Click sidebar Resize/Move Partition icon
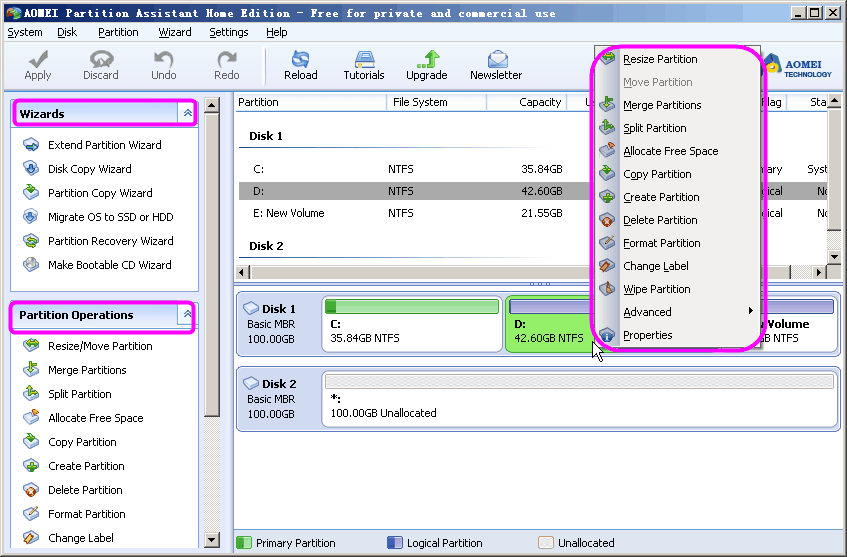This screenshot has height=557, width=847. click(x=31, y=345)
